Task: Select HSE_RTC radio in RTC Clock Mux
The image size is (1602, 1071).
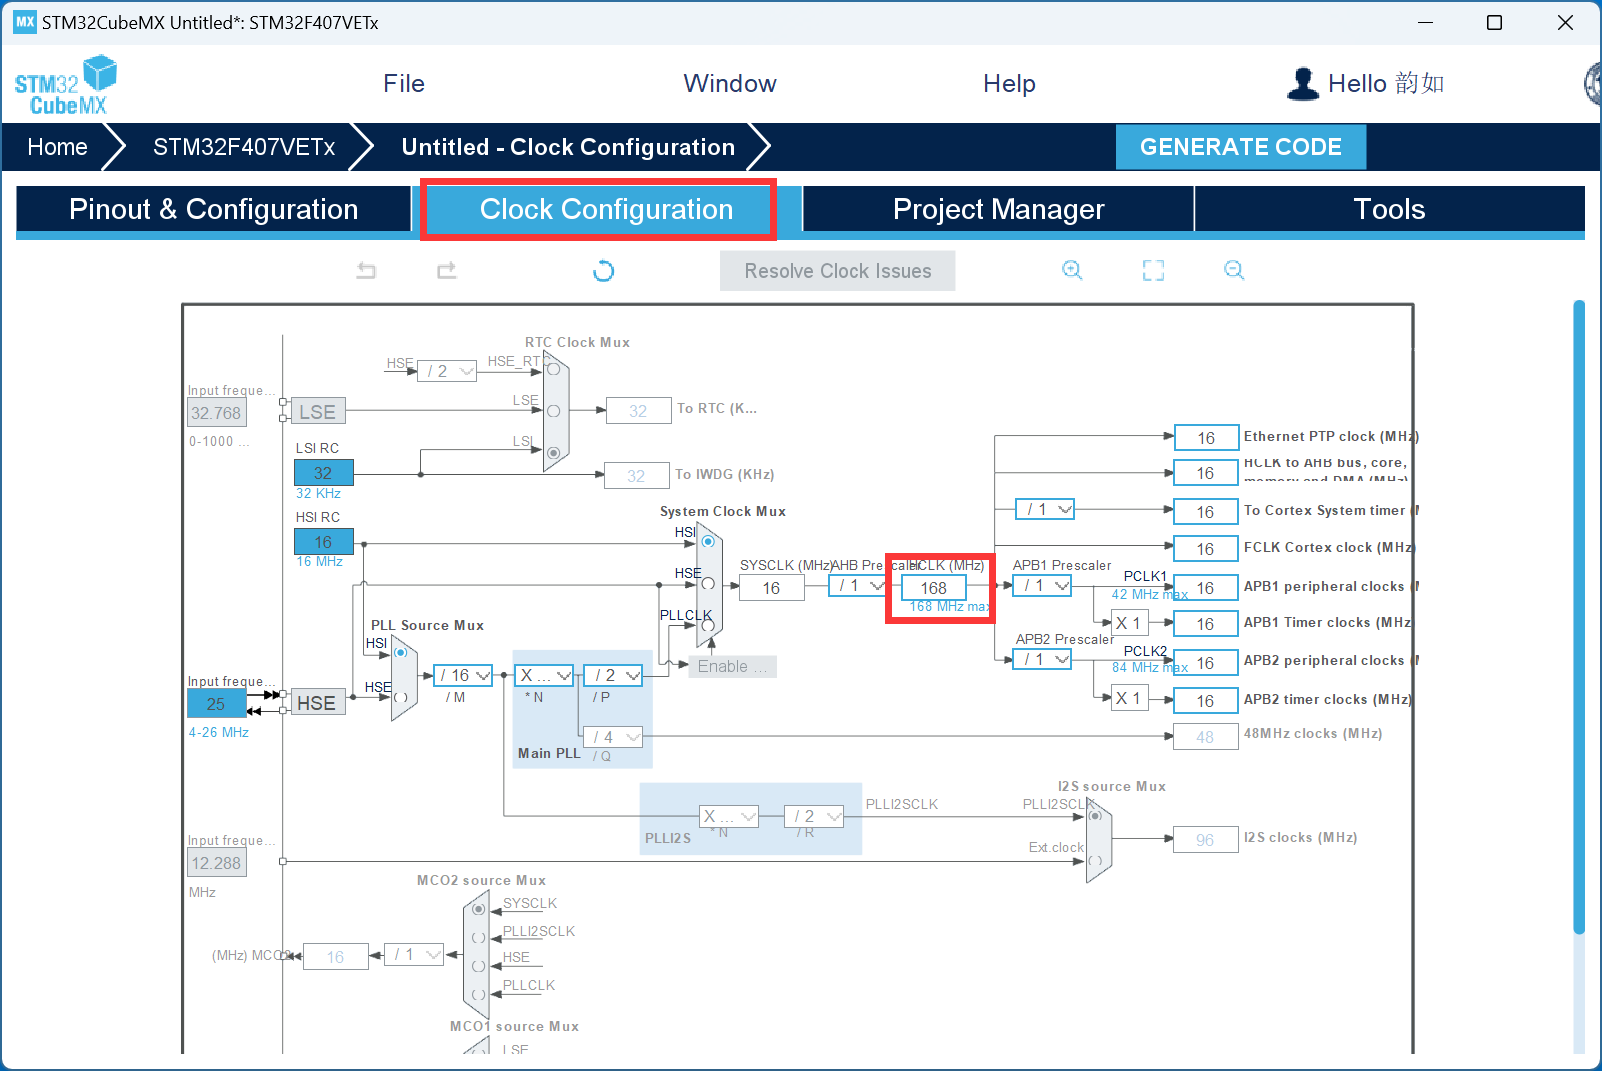Action: 553,369
